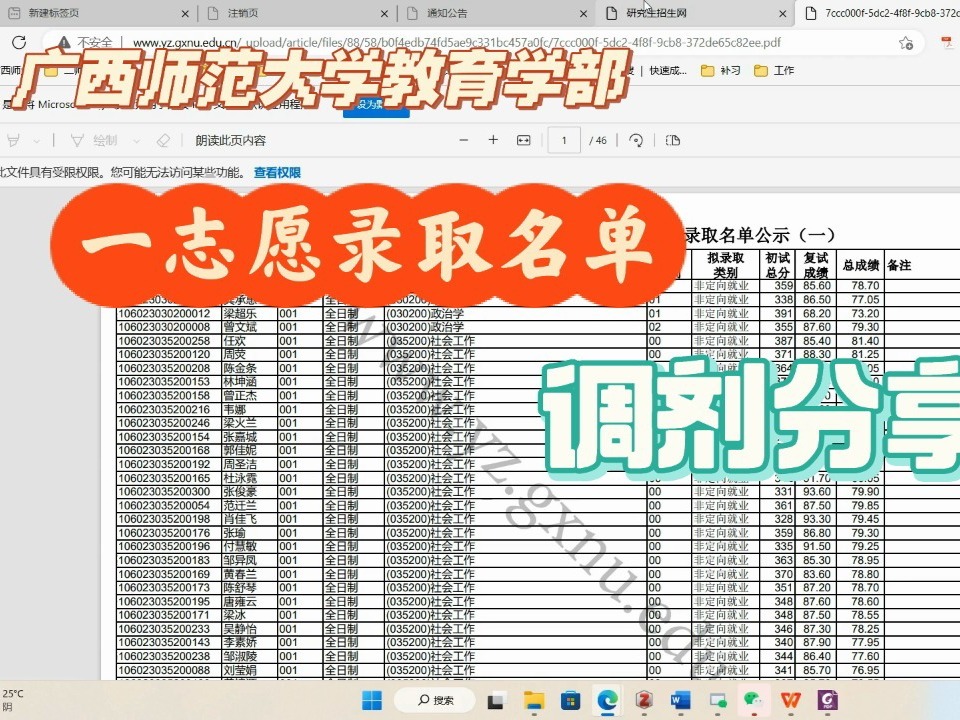Viewport: 960px width, 720px height.
Task: Click the 备注 column header
Action: click(x=899, y=265)
